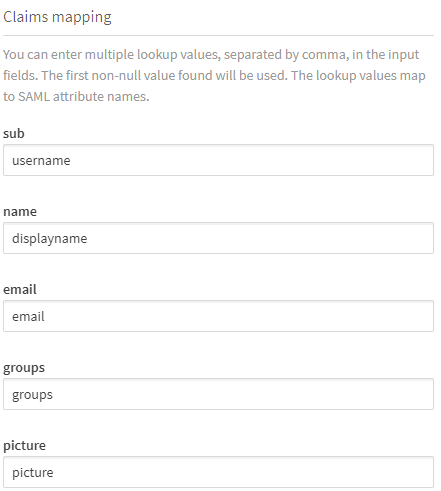Focus the picture input field

coord(218,472)
